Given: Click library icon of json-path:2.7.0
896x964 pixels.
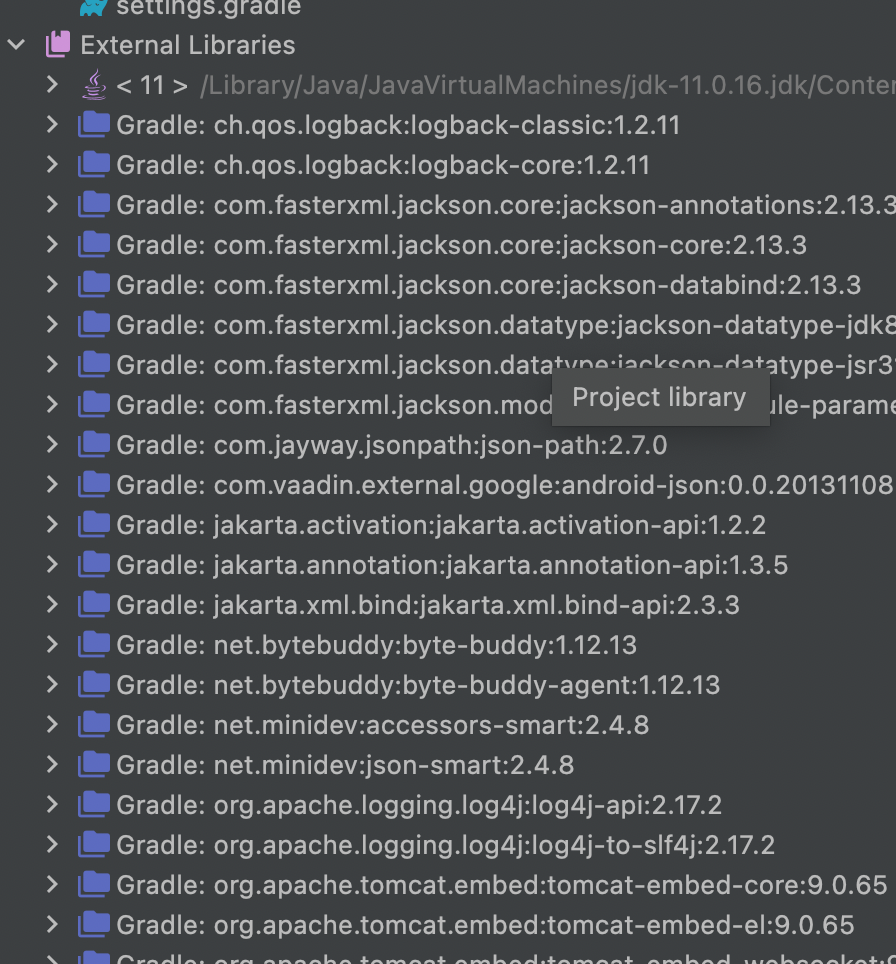Looking at the screenshot, I should pyautogui.click(x=94, y=444).
